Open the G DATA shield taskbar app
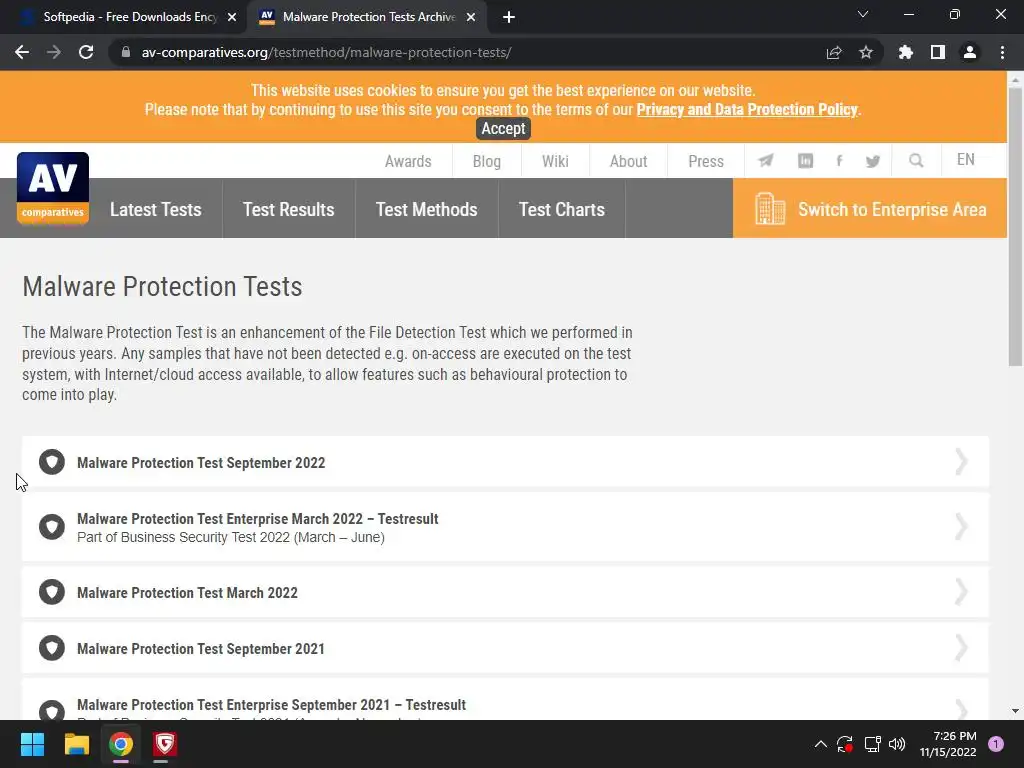Viewport: 1024px width, 768px height. click(x=165, y=744)
